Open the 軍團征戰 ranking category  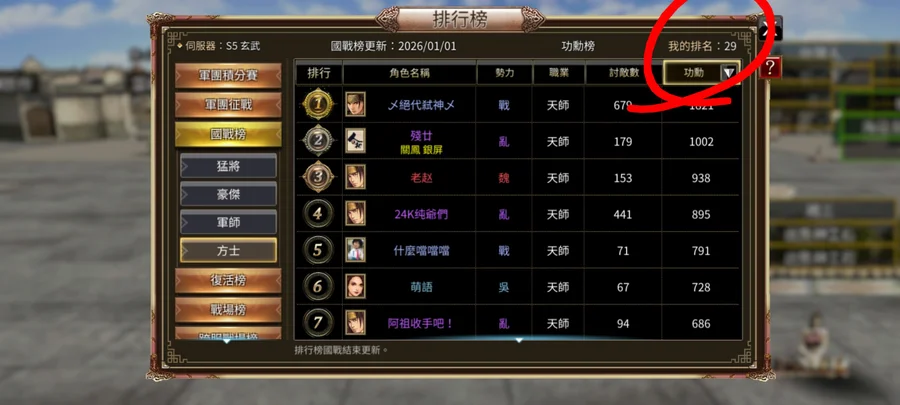228,105
